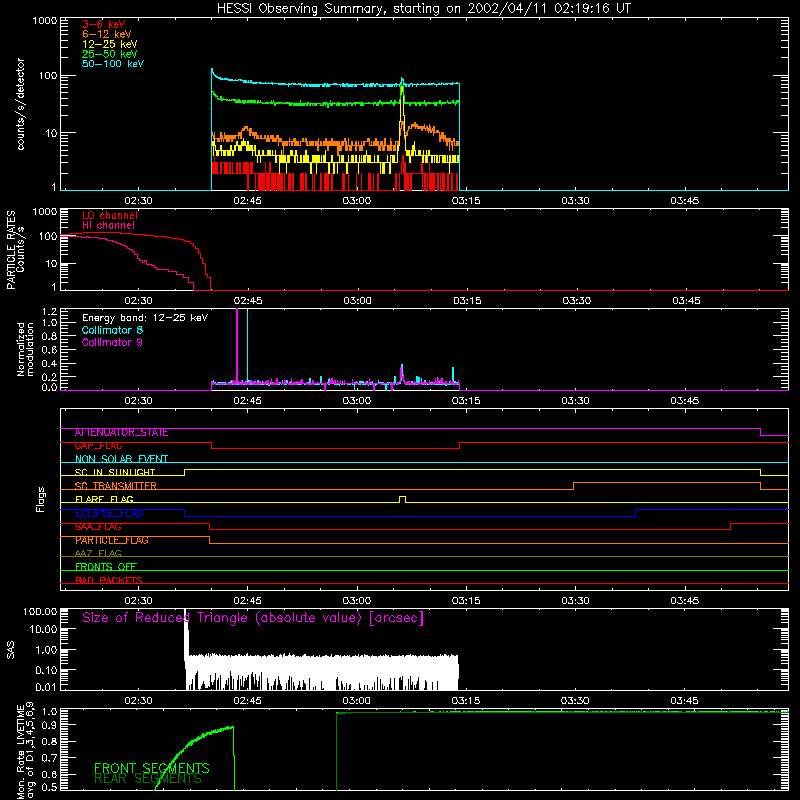Viewport: 800px width, 800px height.
Task: Click the ECLIPSE_FLAG step-up on the blue line
Action: pos(636,513)
